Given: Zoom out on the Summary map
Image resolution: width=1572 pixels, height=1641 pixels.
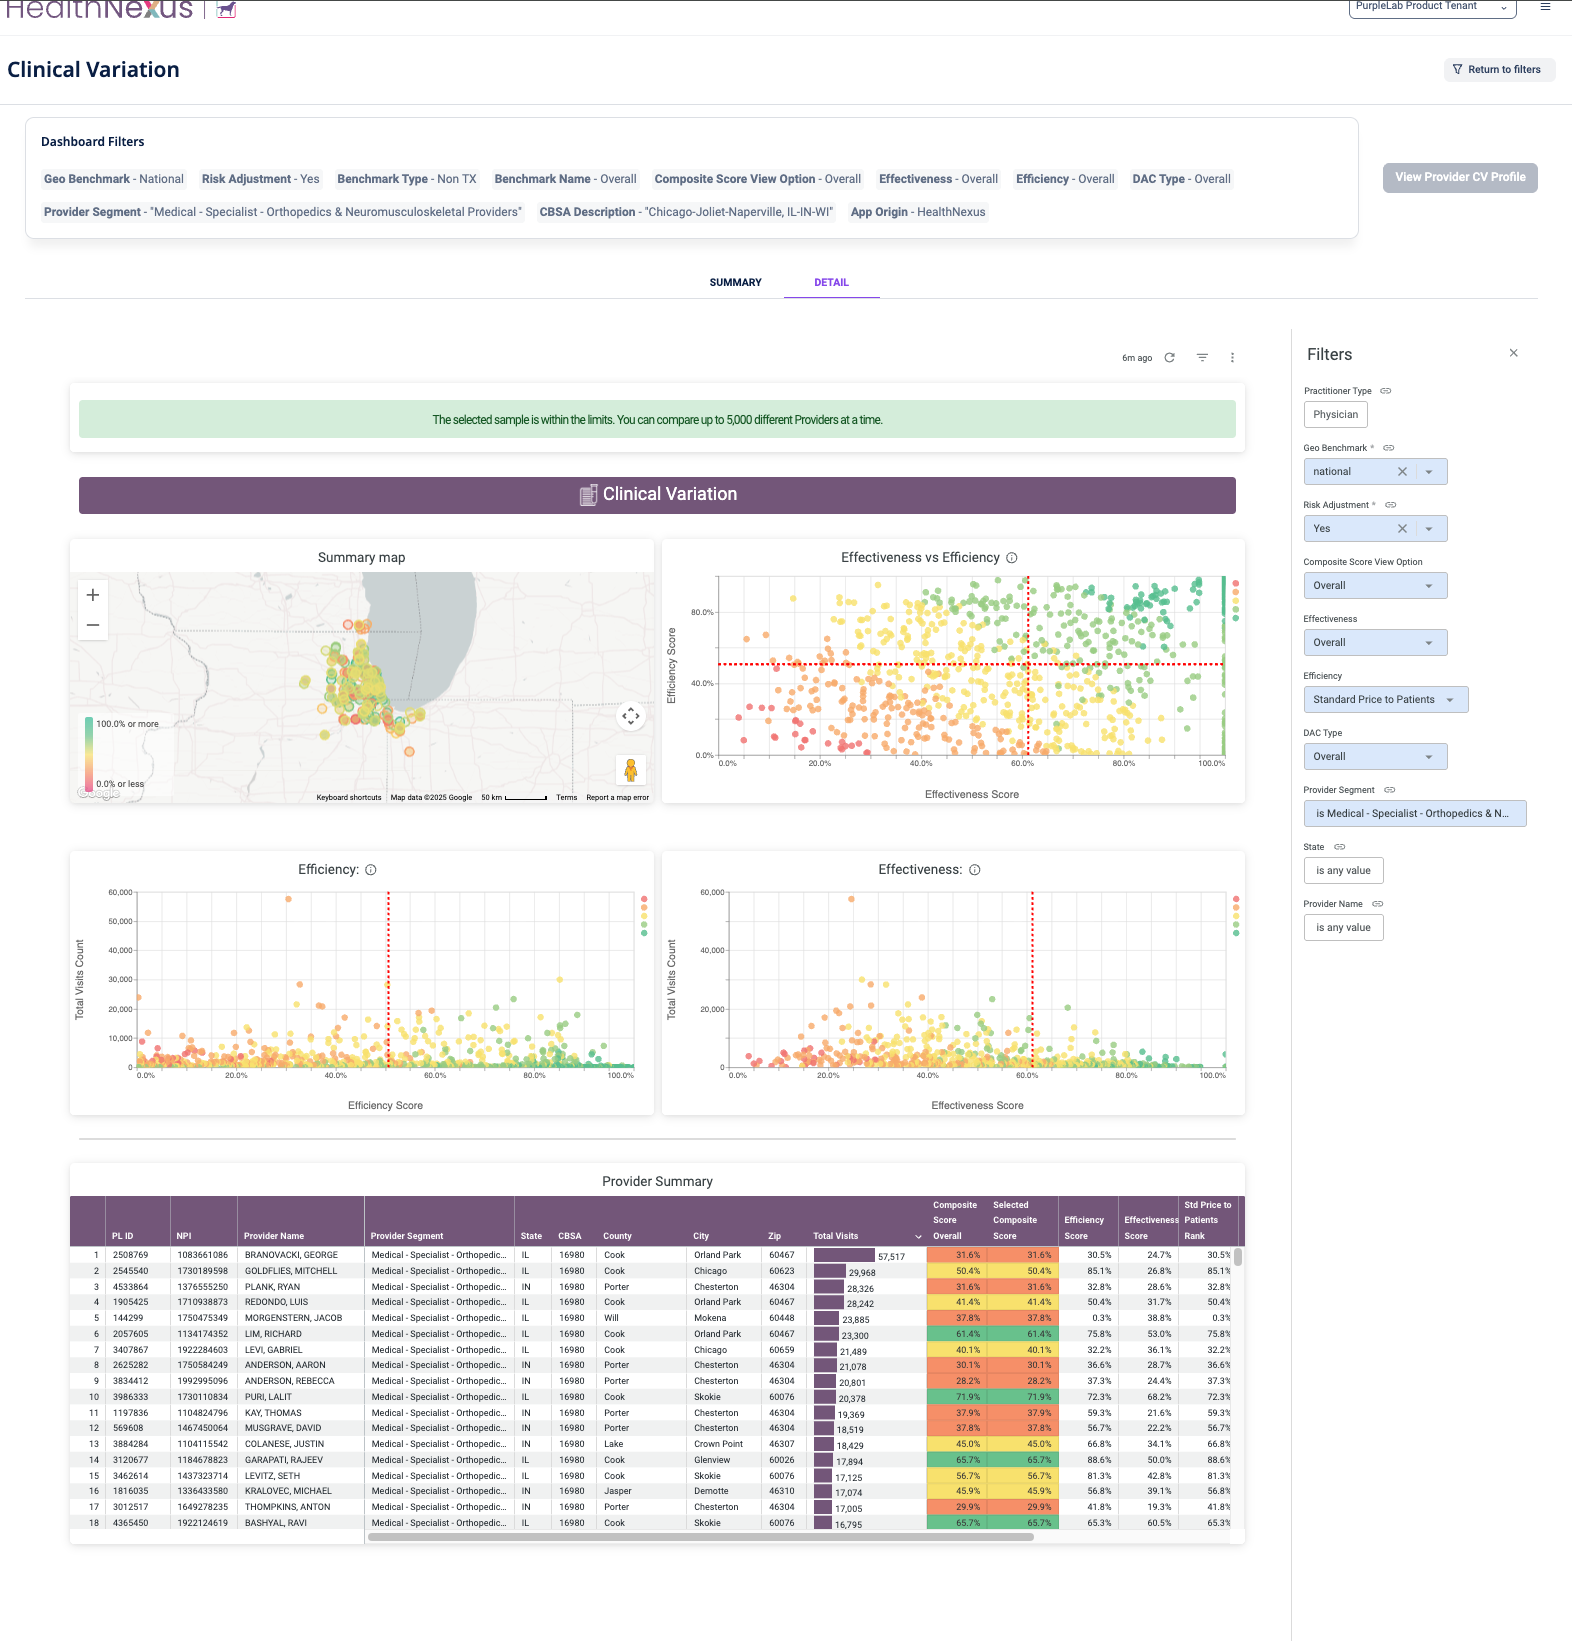Looking at the screenshot, I should click(93, 626).
